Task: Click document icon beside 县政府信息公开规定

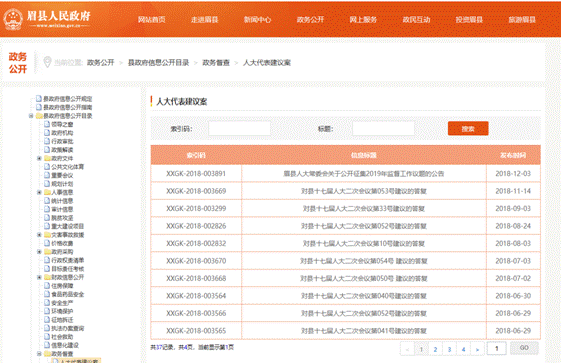Action: (39, 98)
